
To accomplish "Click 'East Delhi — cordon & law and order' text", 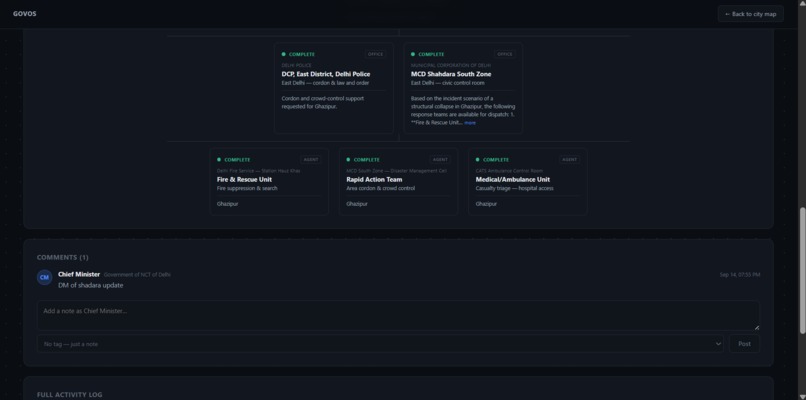I will 325,83.
